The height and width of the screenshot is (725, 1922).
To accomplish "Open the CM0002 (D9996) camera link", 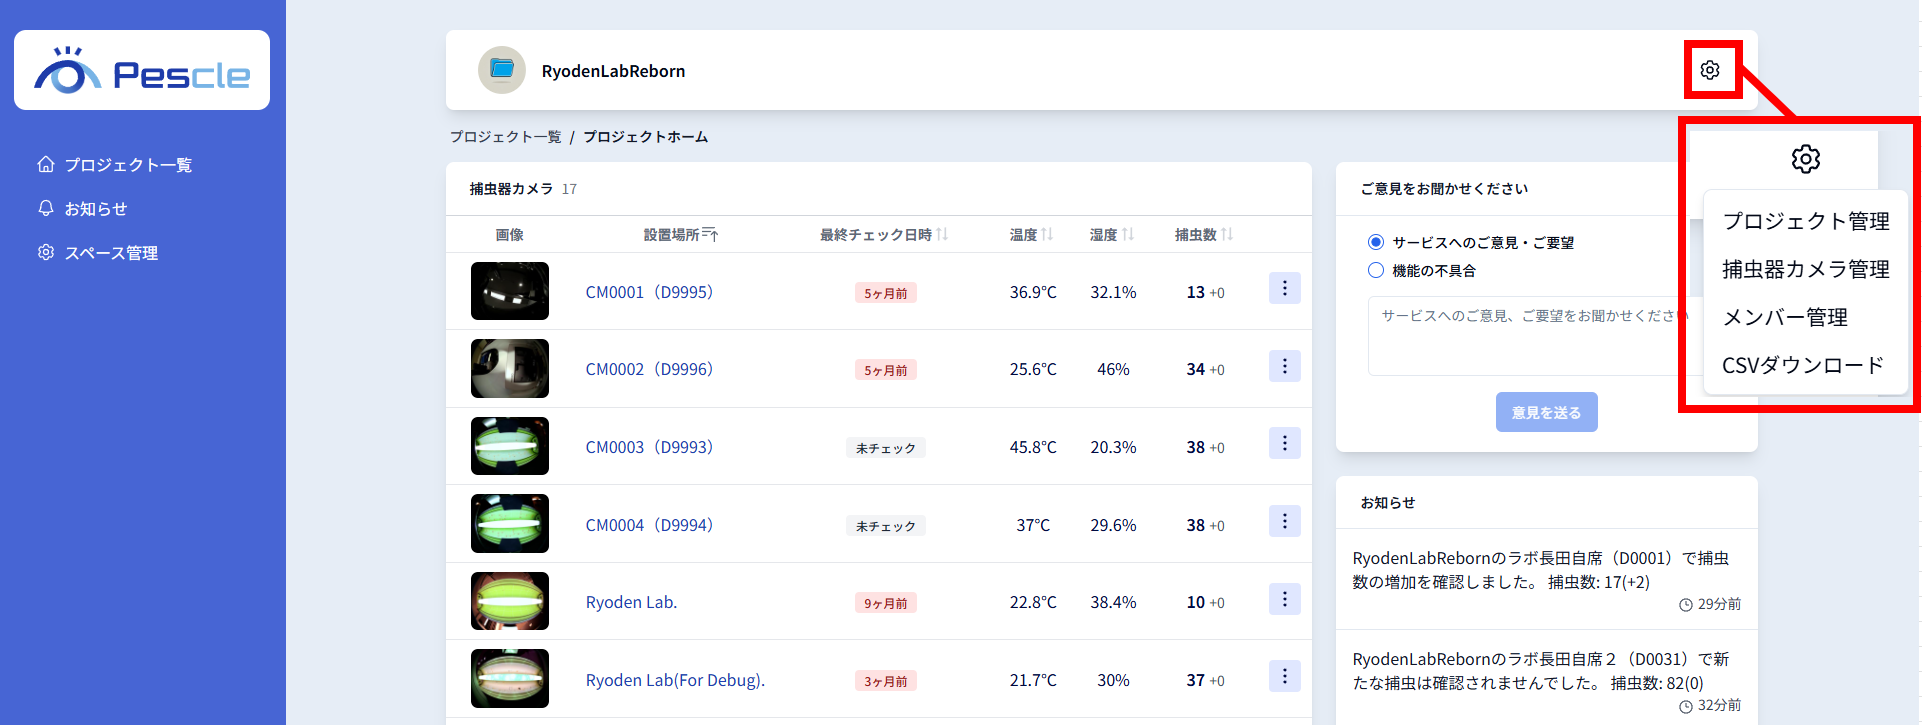I will 649,369.
